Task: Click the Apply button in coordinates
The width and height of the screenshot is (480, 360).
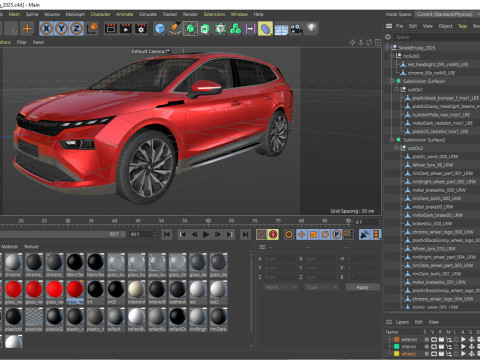Action: click(362, 287)
